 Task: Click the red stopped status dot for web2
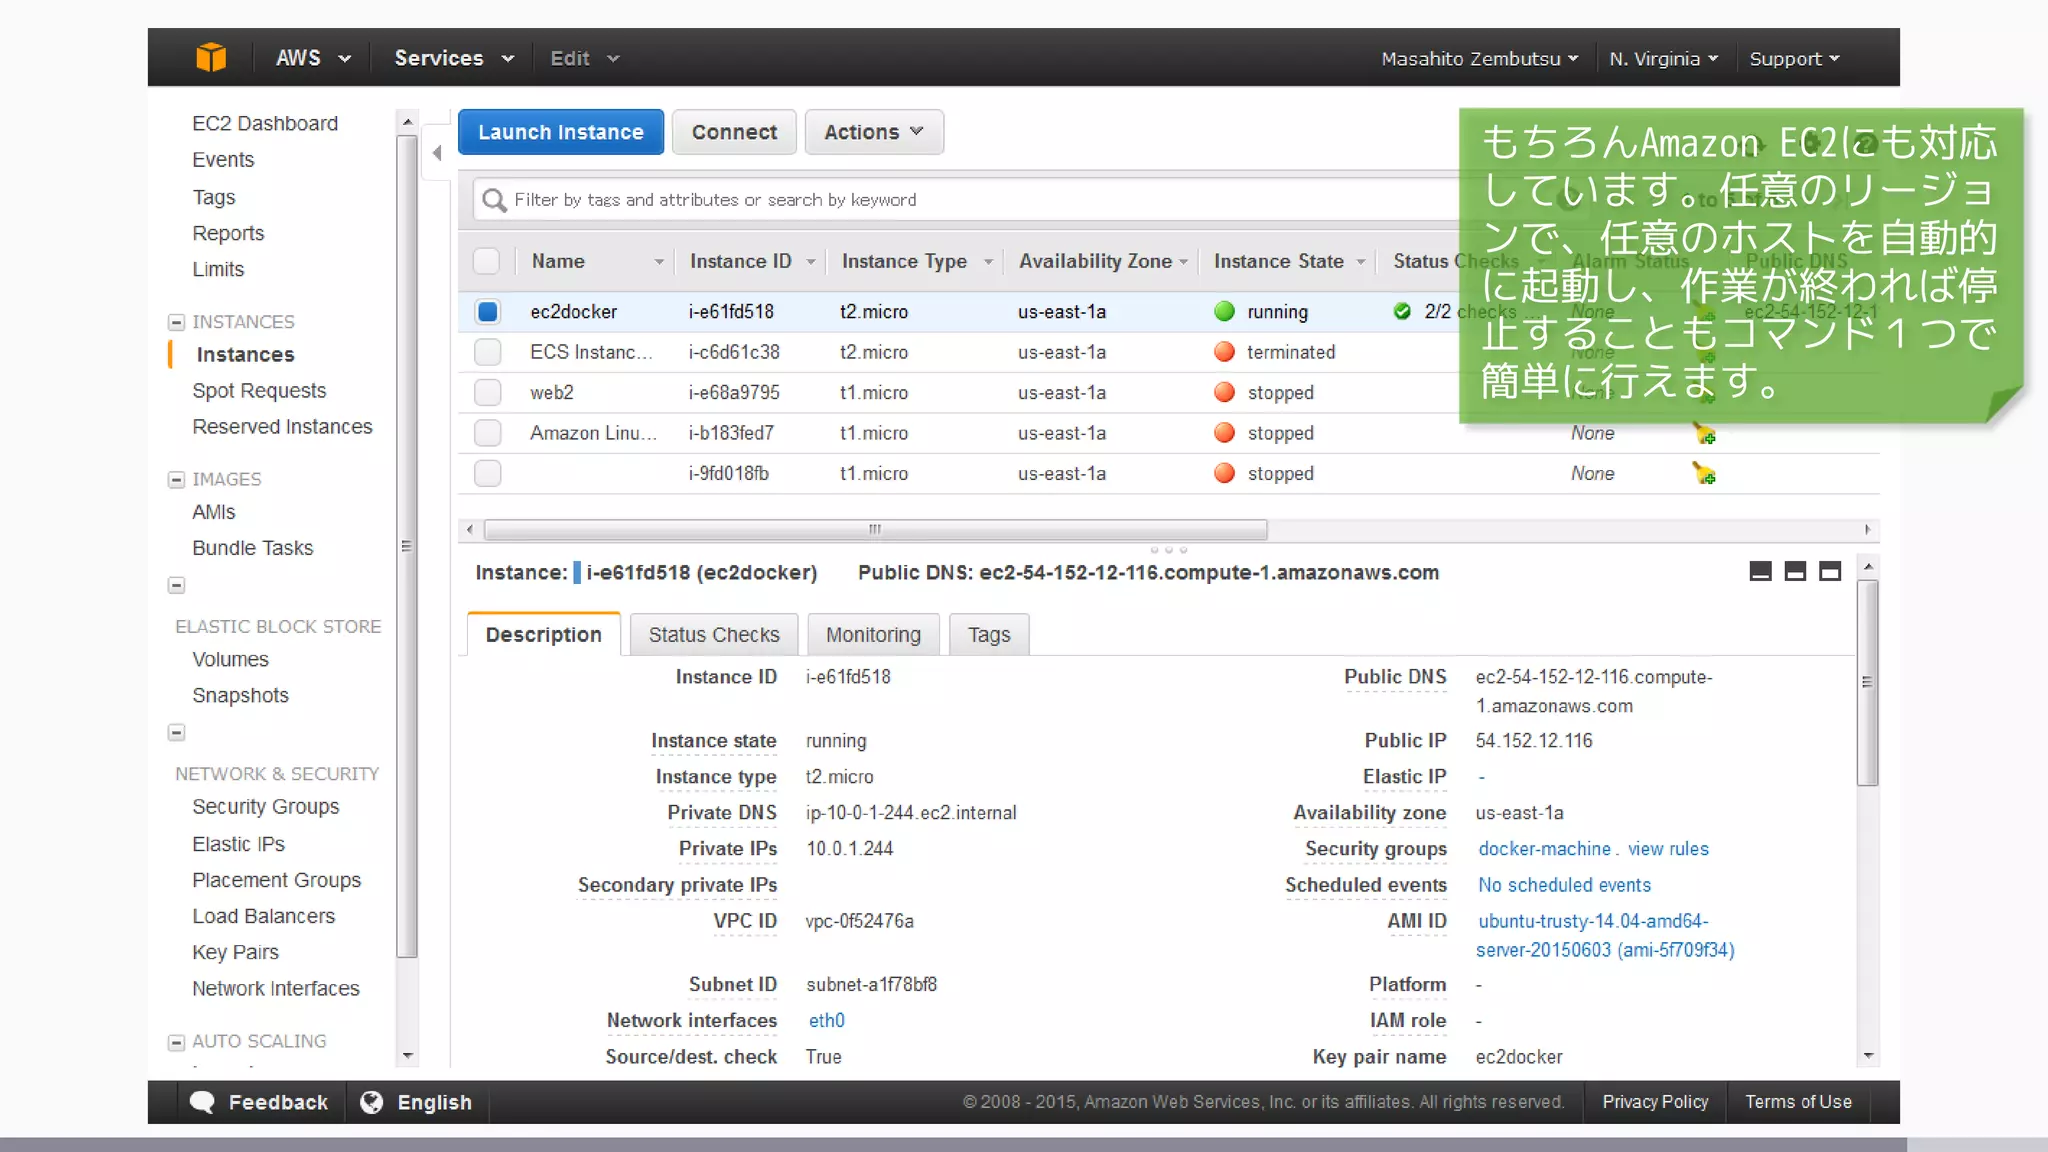click(x=1224, y=392)
